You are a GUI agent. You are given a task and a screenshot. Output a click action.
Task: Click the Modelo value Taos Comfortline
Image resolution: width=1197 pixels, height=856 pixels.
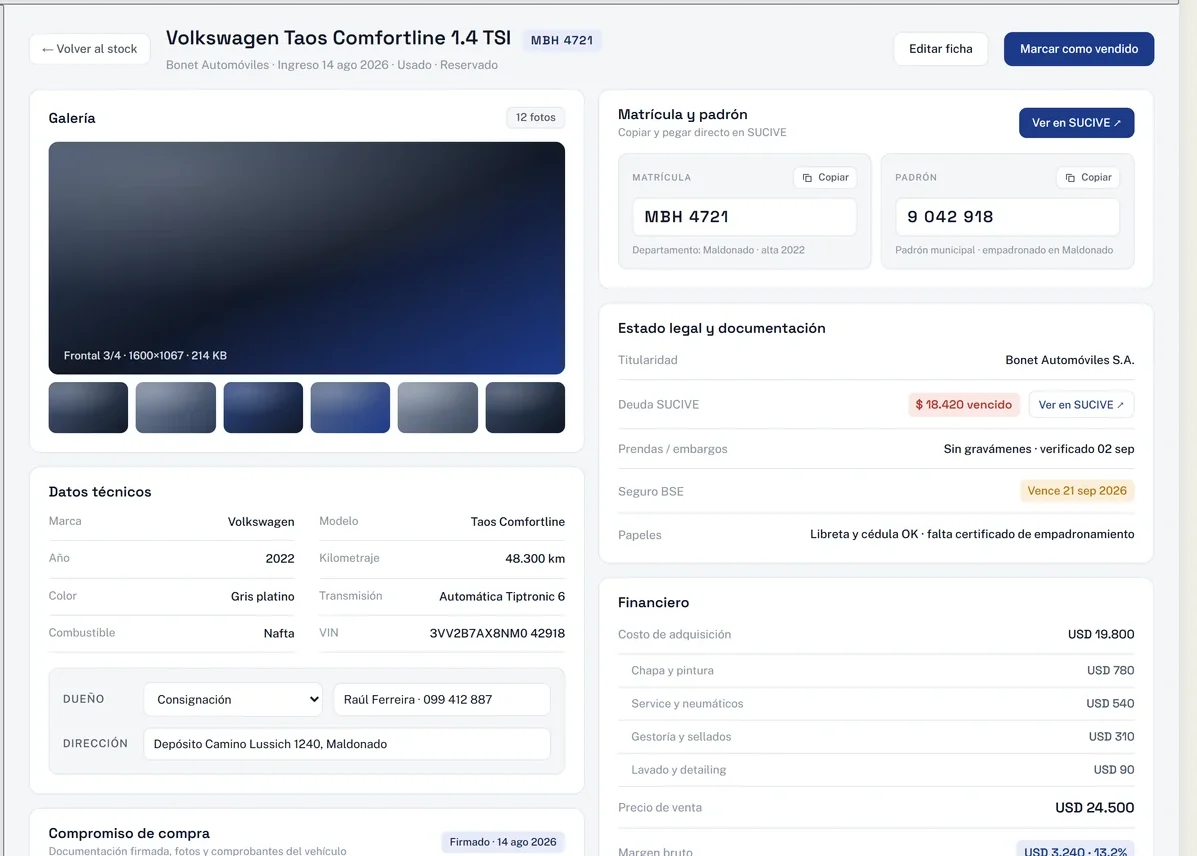click(518, 522)
